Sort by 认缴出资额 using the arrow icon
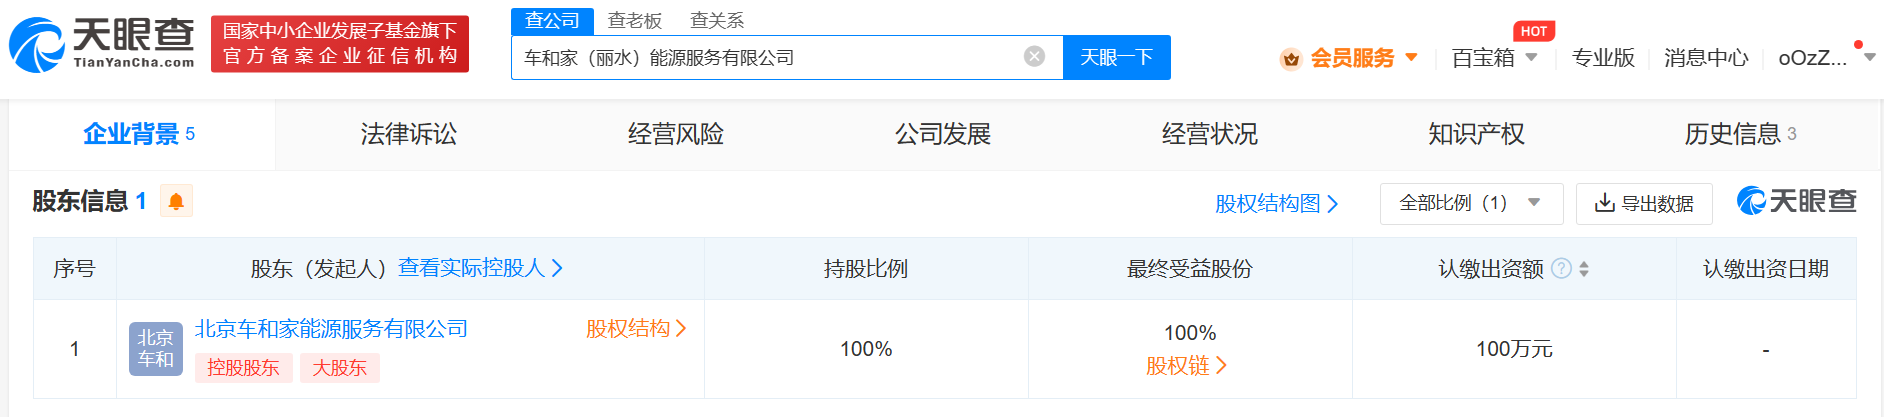The image size is (1884, 417). 1584,269
